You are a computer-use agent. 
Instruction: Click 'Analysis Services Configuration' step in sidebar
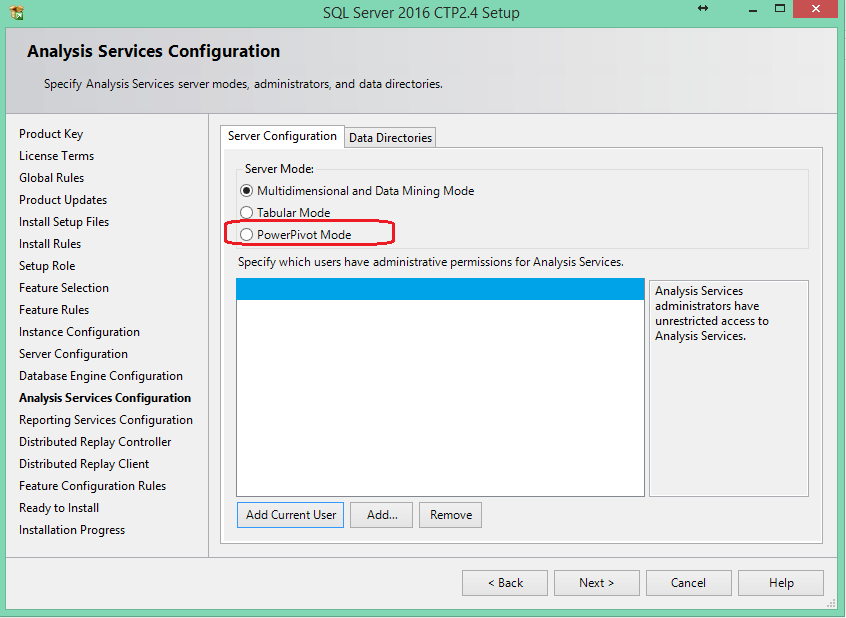tap(105, 398)
